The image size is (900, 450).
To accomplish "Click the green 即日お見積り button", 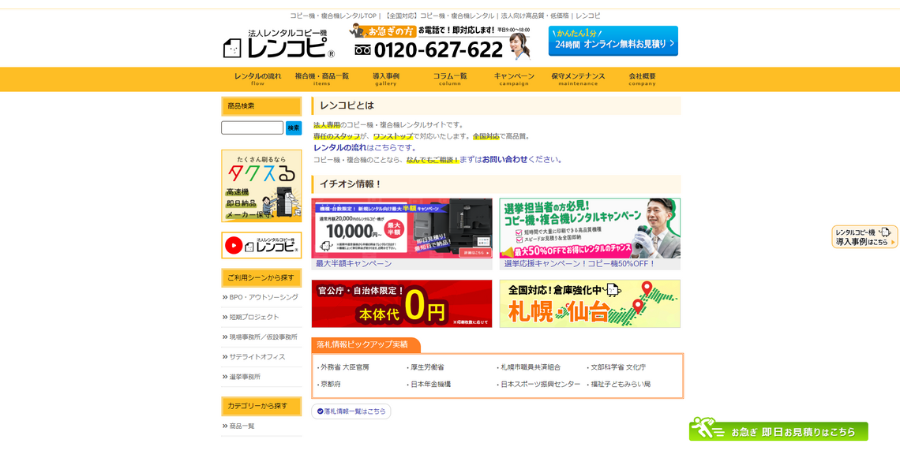I will coord(778,430).
